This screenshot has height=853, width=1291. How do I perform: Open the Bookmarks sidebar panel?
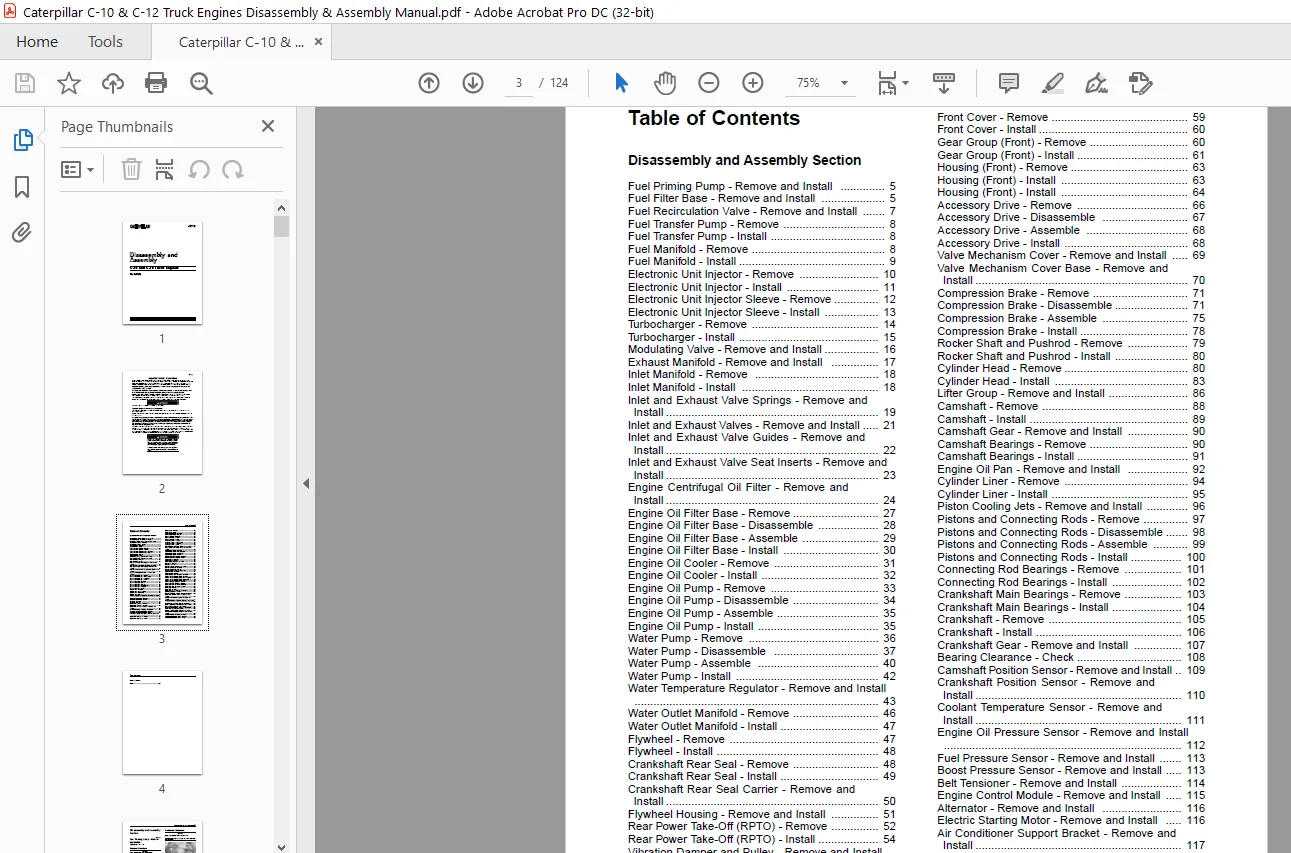click(22, 187)
